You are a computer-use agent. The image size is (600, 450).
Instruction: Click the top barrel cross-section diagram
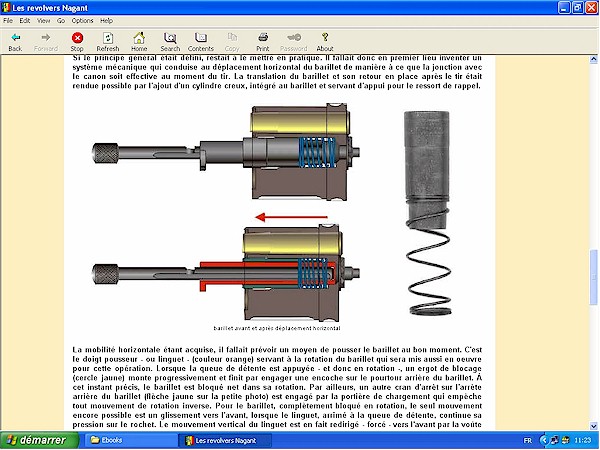click(x=226, y=152)
